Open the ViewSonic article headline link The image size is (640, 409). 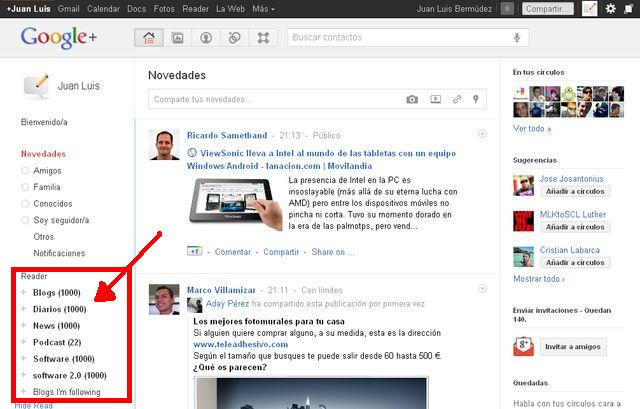tap(321, 160)
